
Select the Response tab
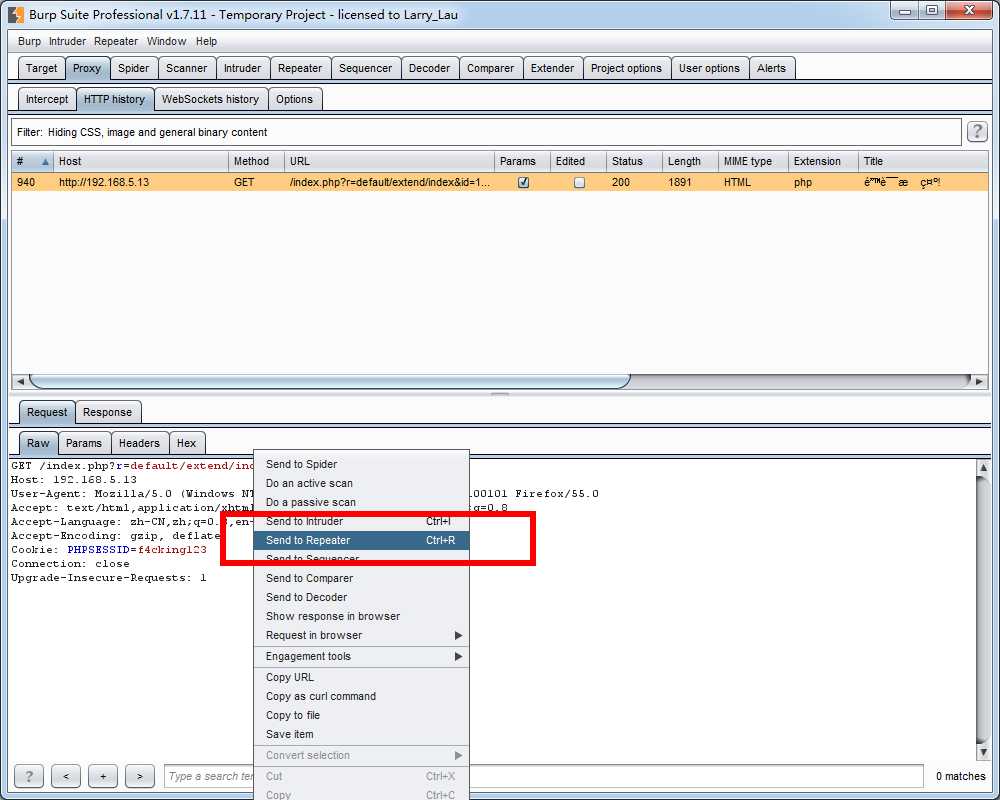click(107, 412)
